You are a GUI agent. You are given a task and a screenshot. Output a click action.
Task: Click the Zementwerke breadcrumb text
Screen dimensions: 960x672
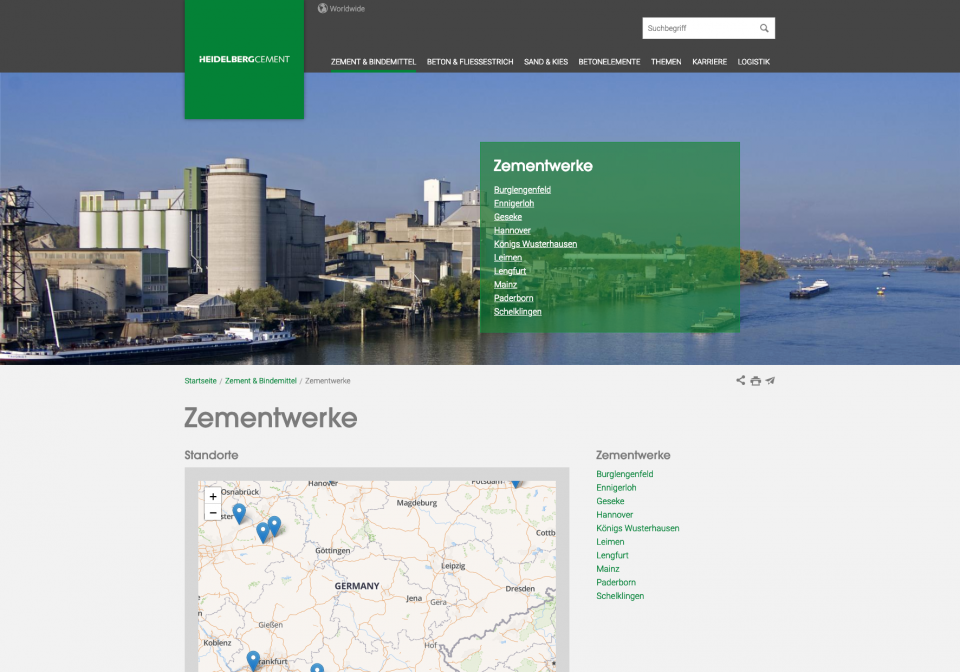(x=328, y=381)
